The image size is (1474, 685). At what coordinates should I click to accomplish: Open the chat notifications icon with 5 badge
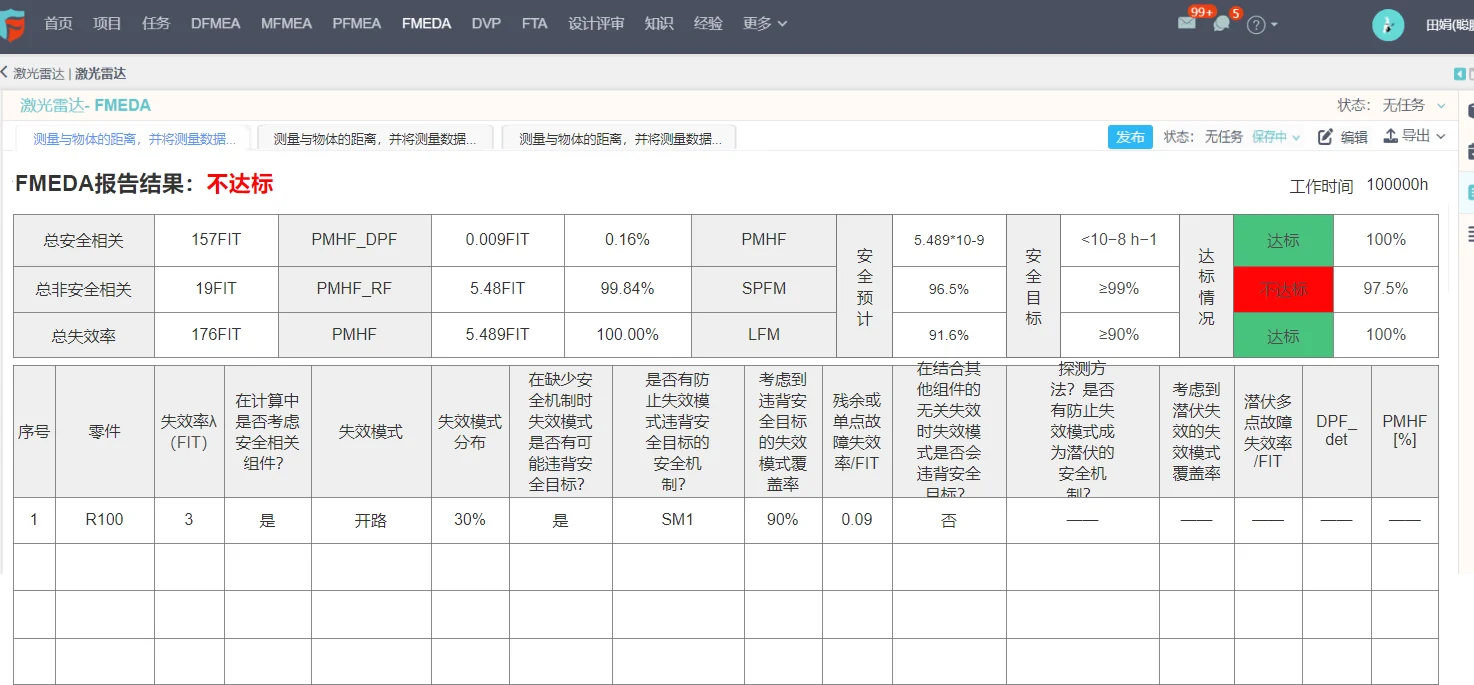click(1221, 23)
